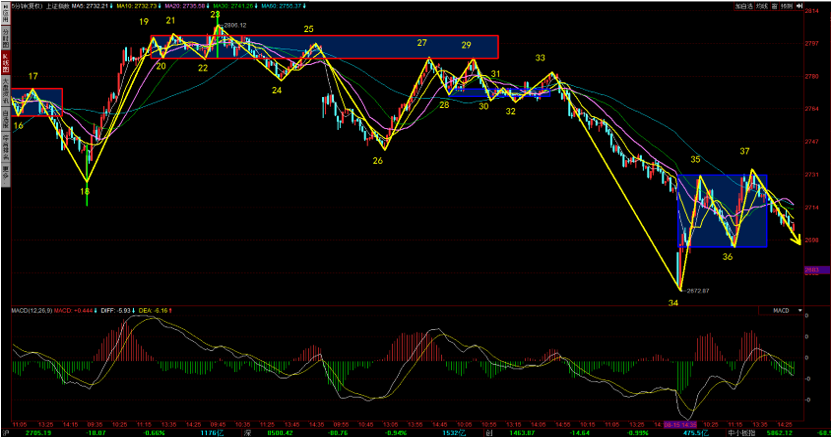Click the 5分钟 period label at top left
Screen dimensions: 831x437
click(x=22, y=5)
